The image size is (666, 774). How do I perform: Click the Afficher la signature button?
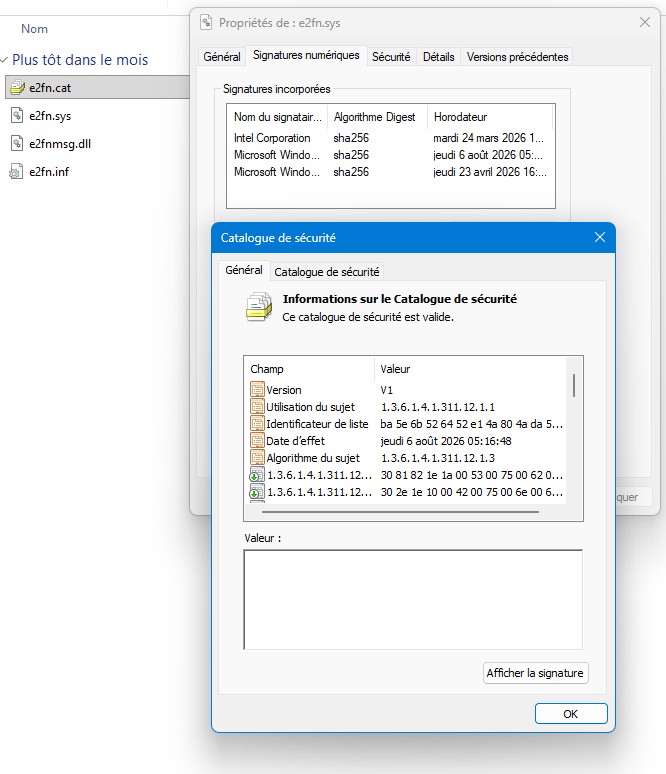coord(535,673)
